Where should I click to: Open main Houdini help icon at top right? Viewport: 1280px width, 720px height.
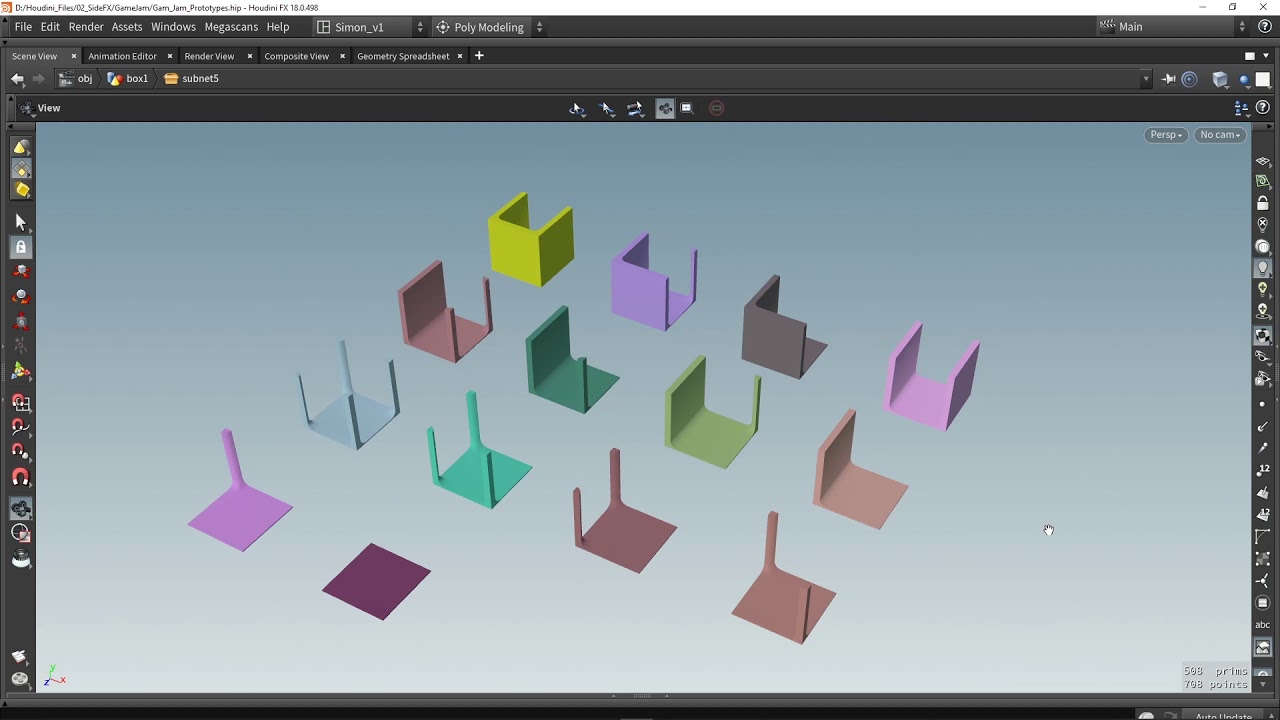pyautogui.click(x=1265, y=27)
